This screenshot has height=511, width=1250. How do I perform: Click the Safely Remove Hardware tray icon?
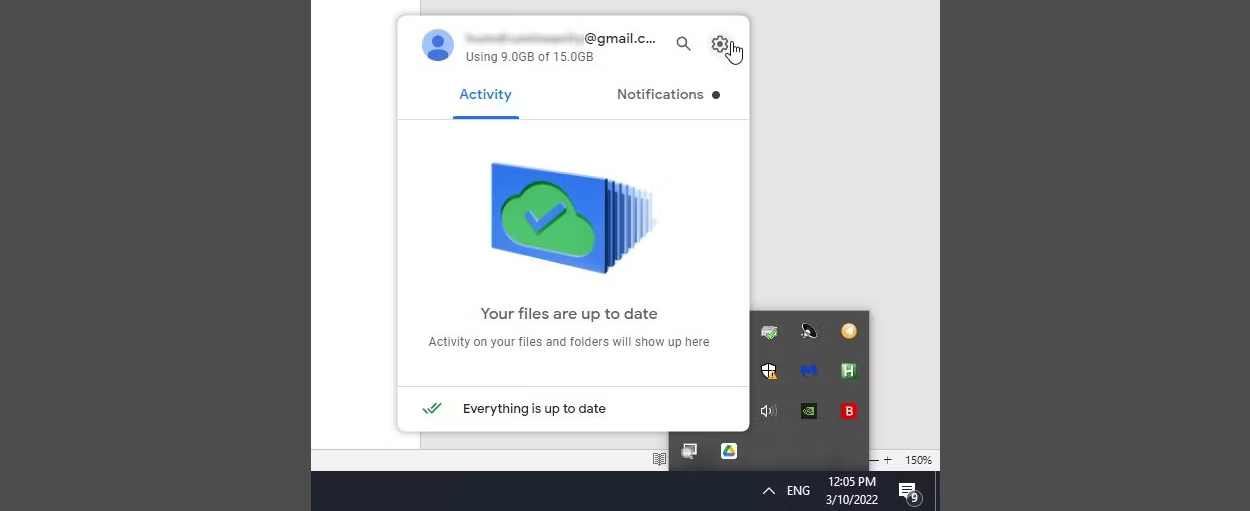tap(769, 331)
